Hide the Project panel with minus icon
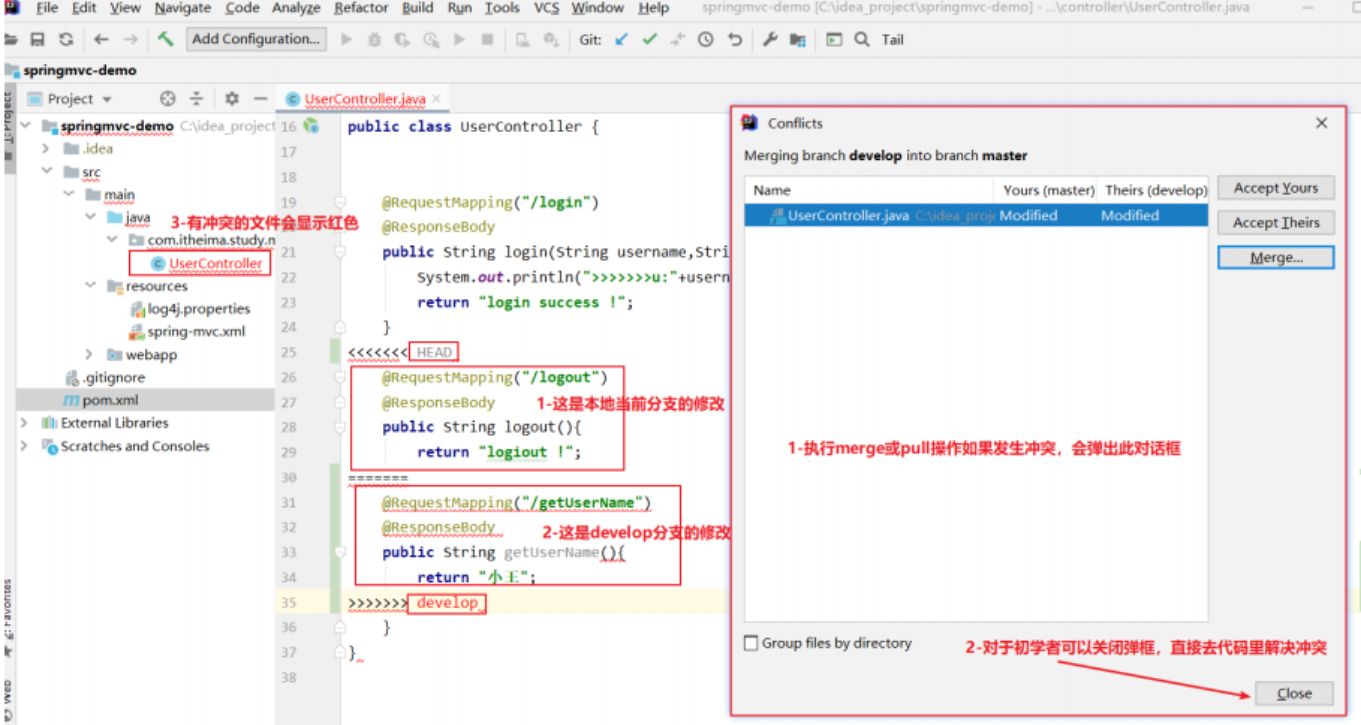Viewport: 1361px width, 725px height. (261, 98)
